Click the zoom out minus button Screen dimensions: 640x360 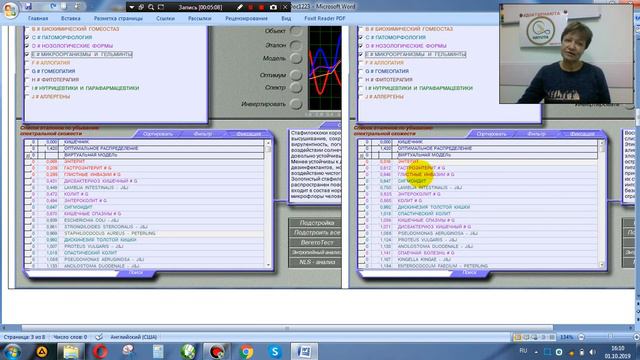click(x=581, y=337)
